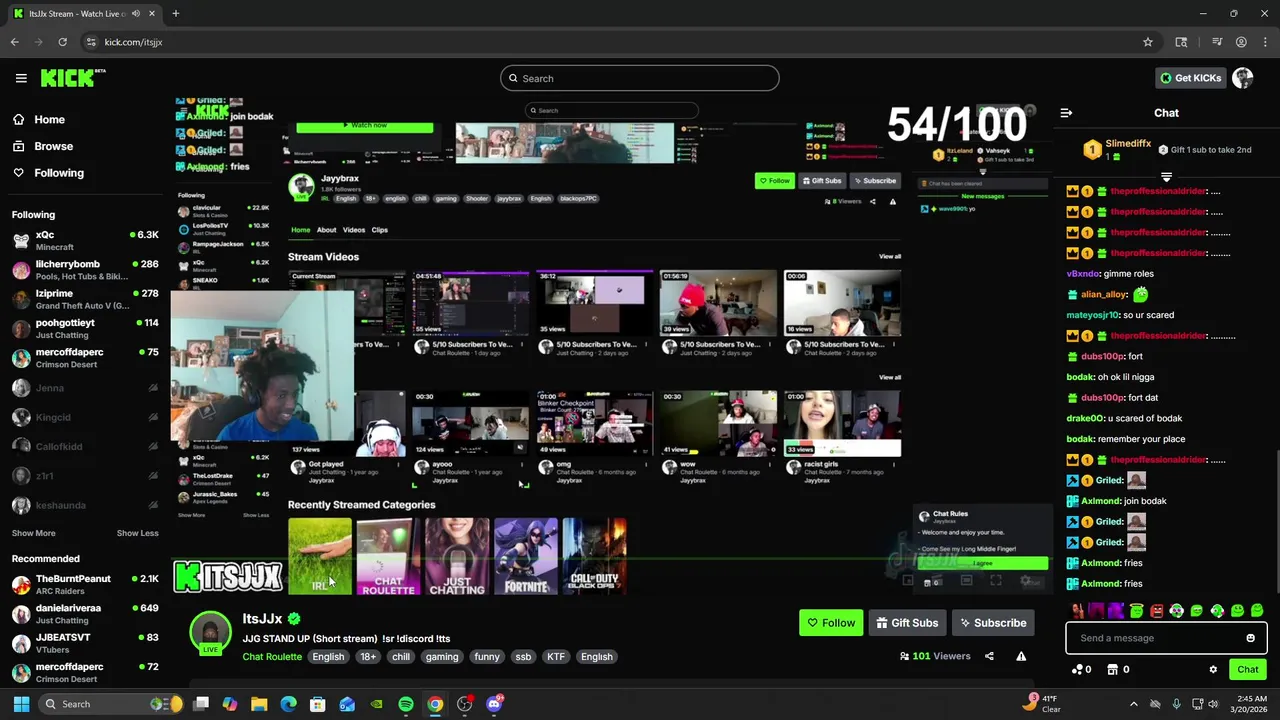Open the emoji picker in chat
1280x720 pixels.
click(1250, 638)
